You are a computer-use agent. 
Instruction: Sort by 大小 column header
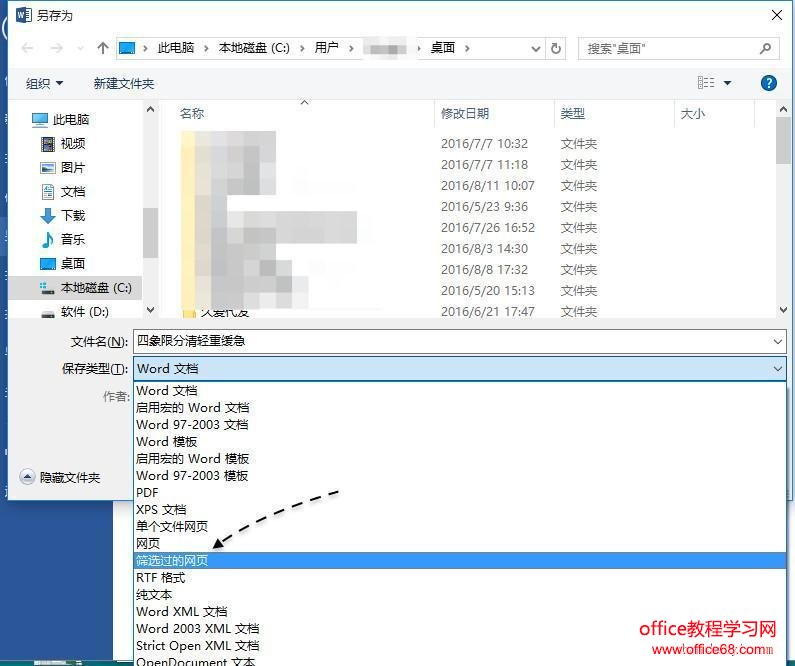[x=693, y=114]
